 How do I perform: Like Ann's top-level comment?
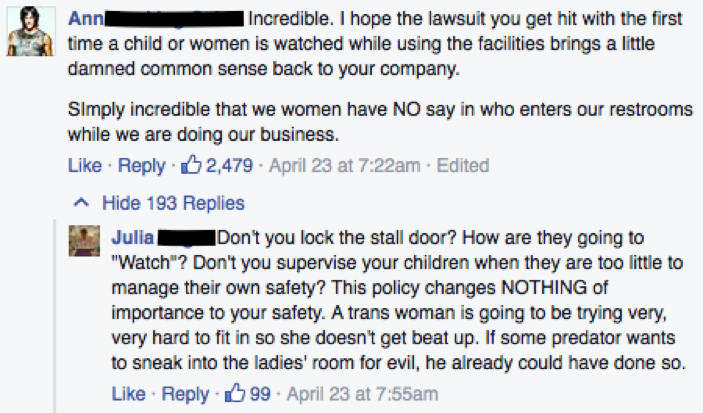[85, 165]
